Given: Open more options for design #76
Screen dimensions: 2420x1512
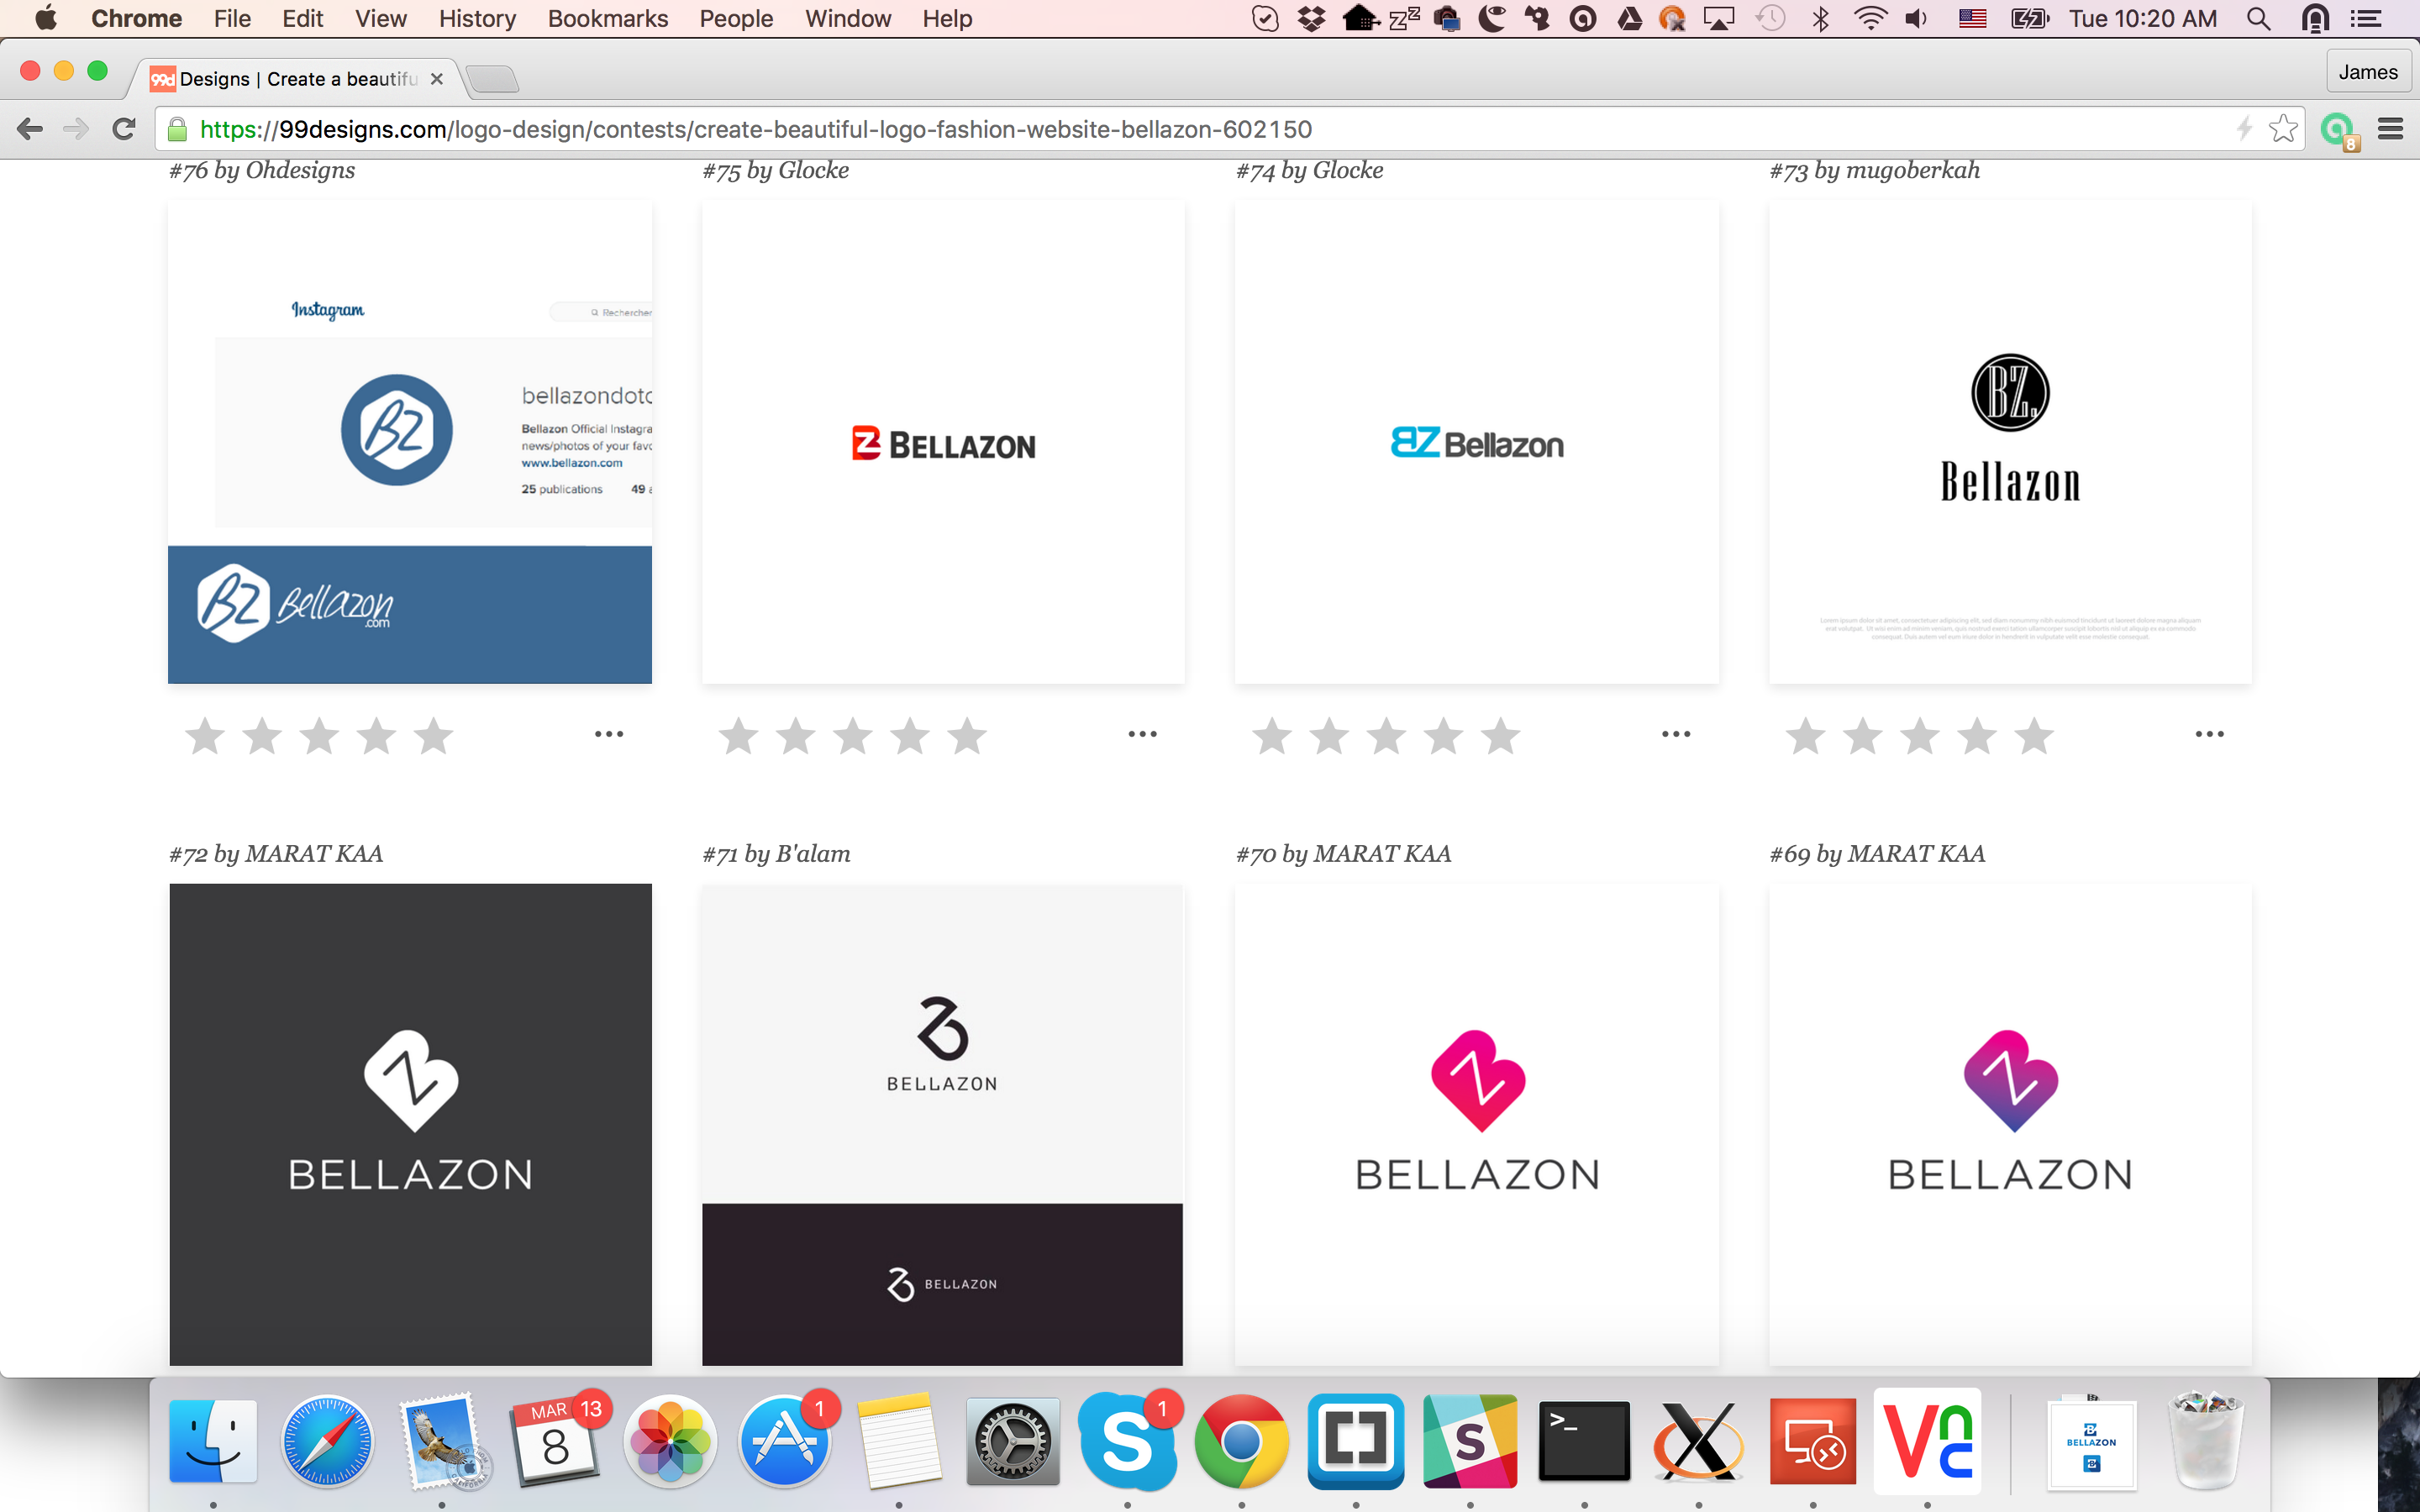Looking at the screenshot, I should [x=609, y=734].
